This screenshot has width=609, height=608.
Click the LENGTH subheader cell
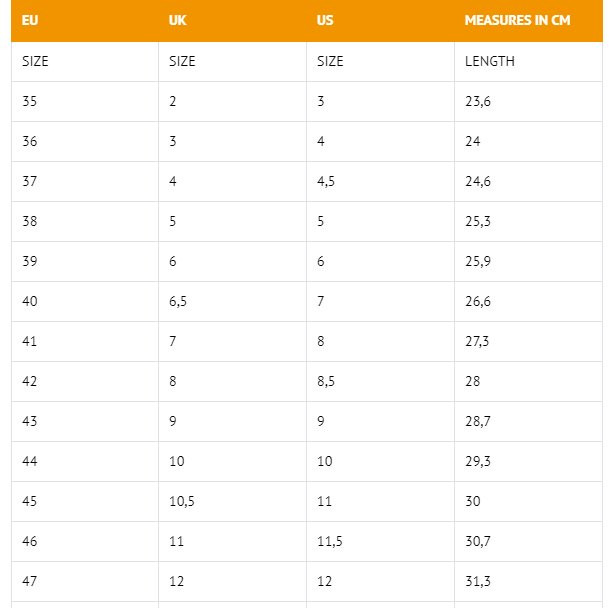pyautogui.click(x=489, y=61)
